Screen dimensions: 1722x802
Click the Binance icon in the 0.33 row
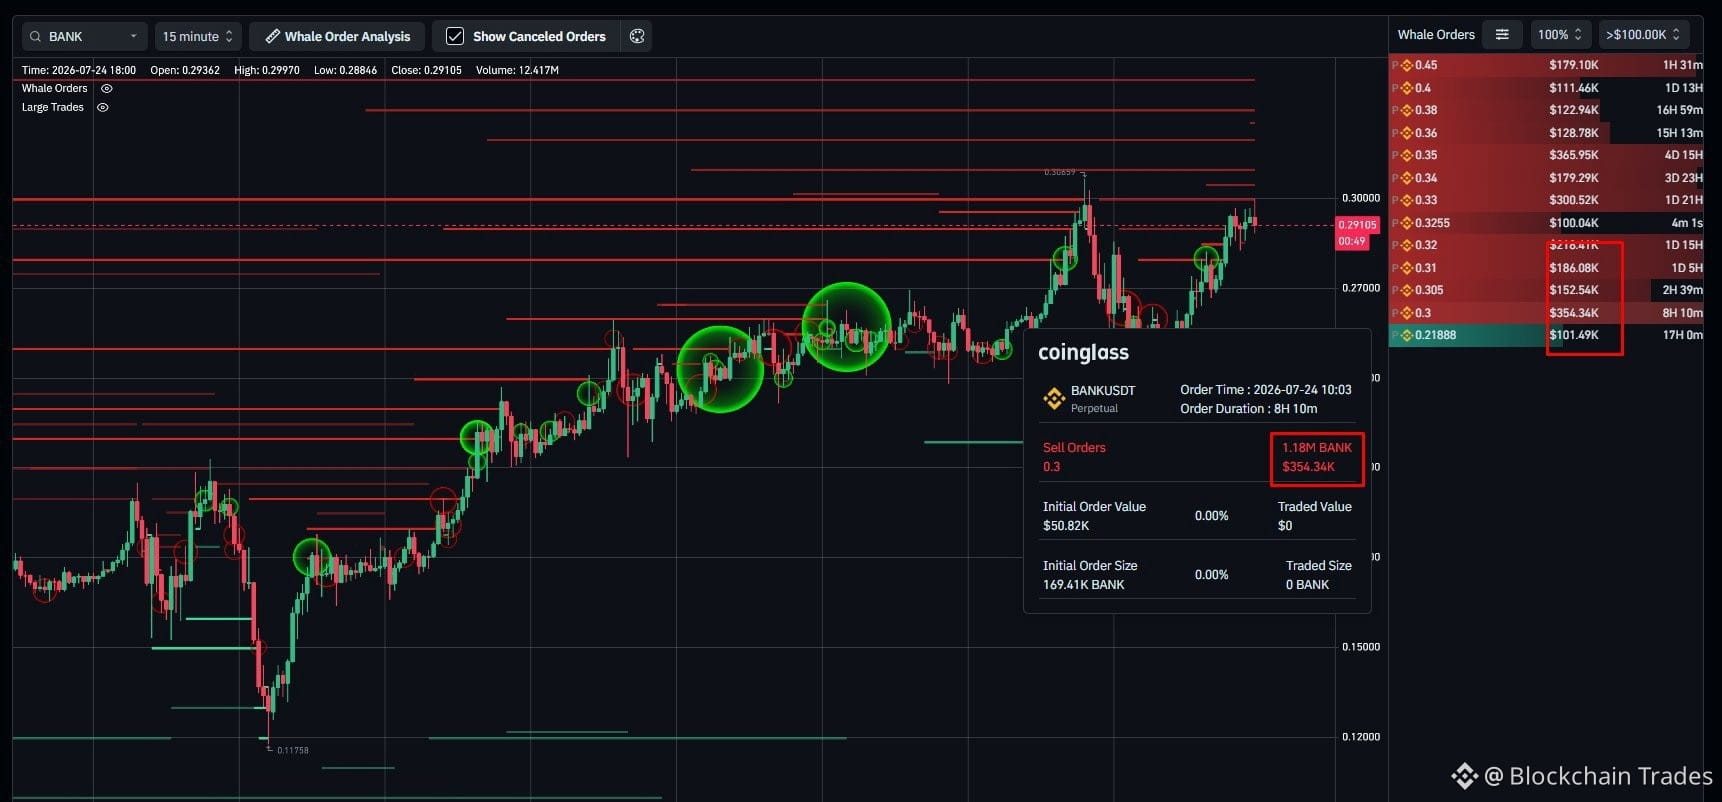[x=1407, y=200]
